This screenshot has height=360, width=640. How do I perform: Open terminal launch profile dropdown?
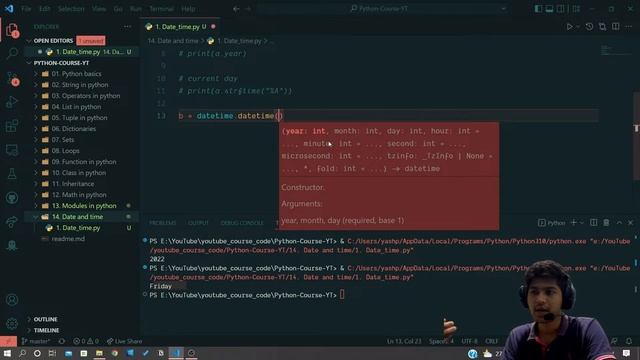point(582,222)
